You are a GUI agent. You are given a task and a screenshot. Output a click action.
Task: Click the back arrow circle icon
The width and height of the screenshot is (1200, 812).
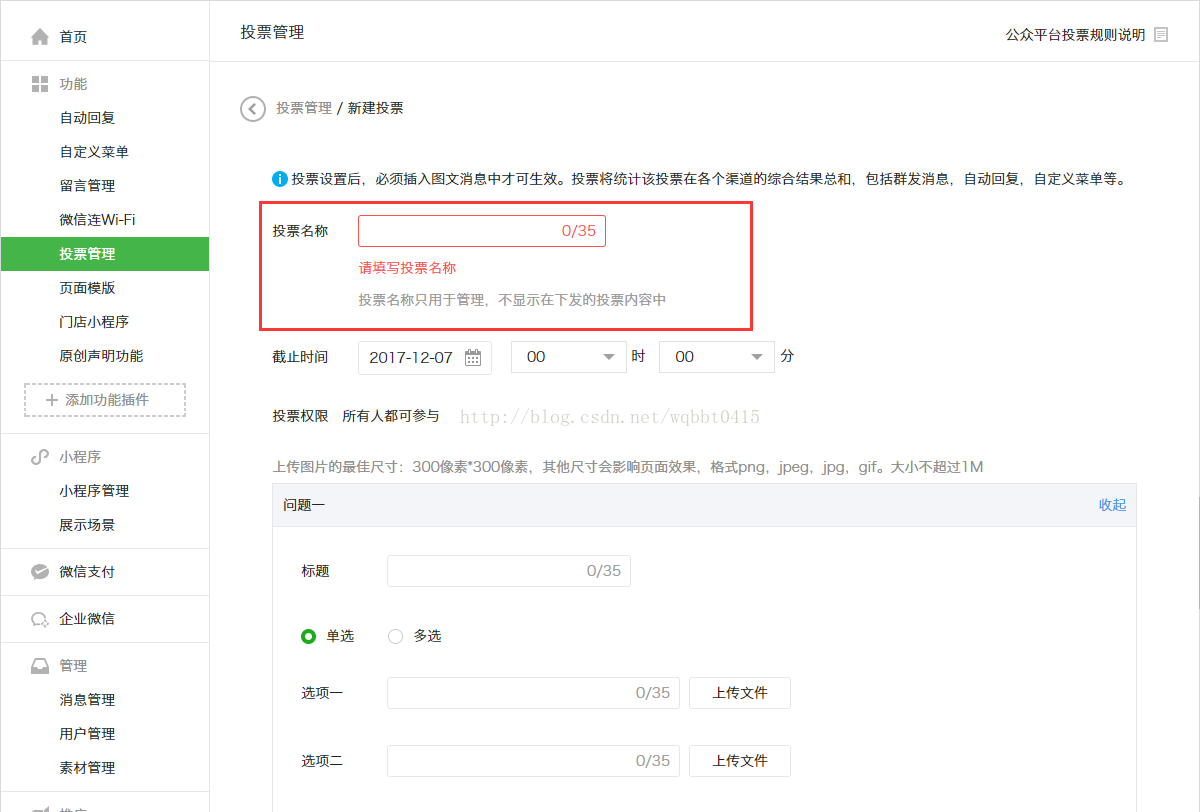tap(253, 108)
